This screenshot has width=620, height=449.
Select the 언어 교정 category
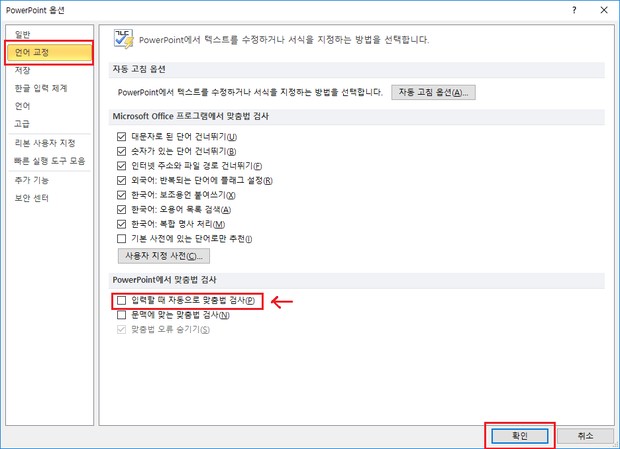[x=49, y=52]
